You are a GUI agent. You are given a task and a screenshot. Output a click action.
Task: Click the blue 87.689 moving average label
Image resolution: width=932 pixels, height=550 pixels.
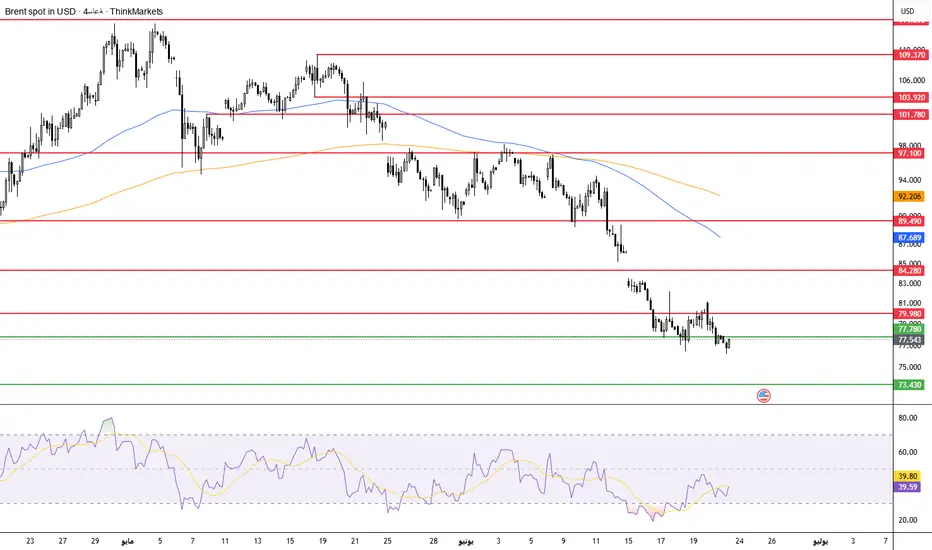(x=909, y=238)
